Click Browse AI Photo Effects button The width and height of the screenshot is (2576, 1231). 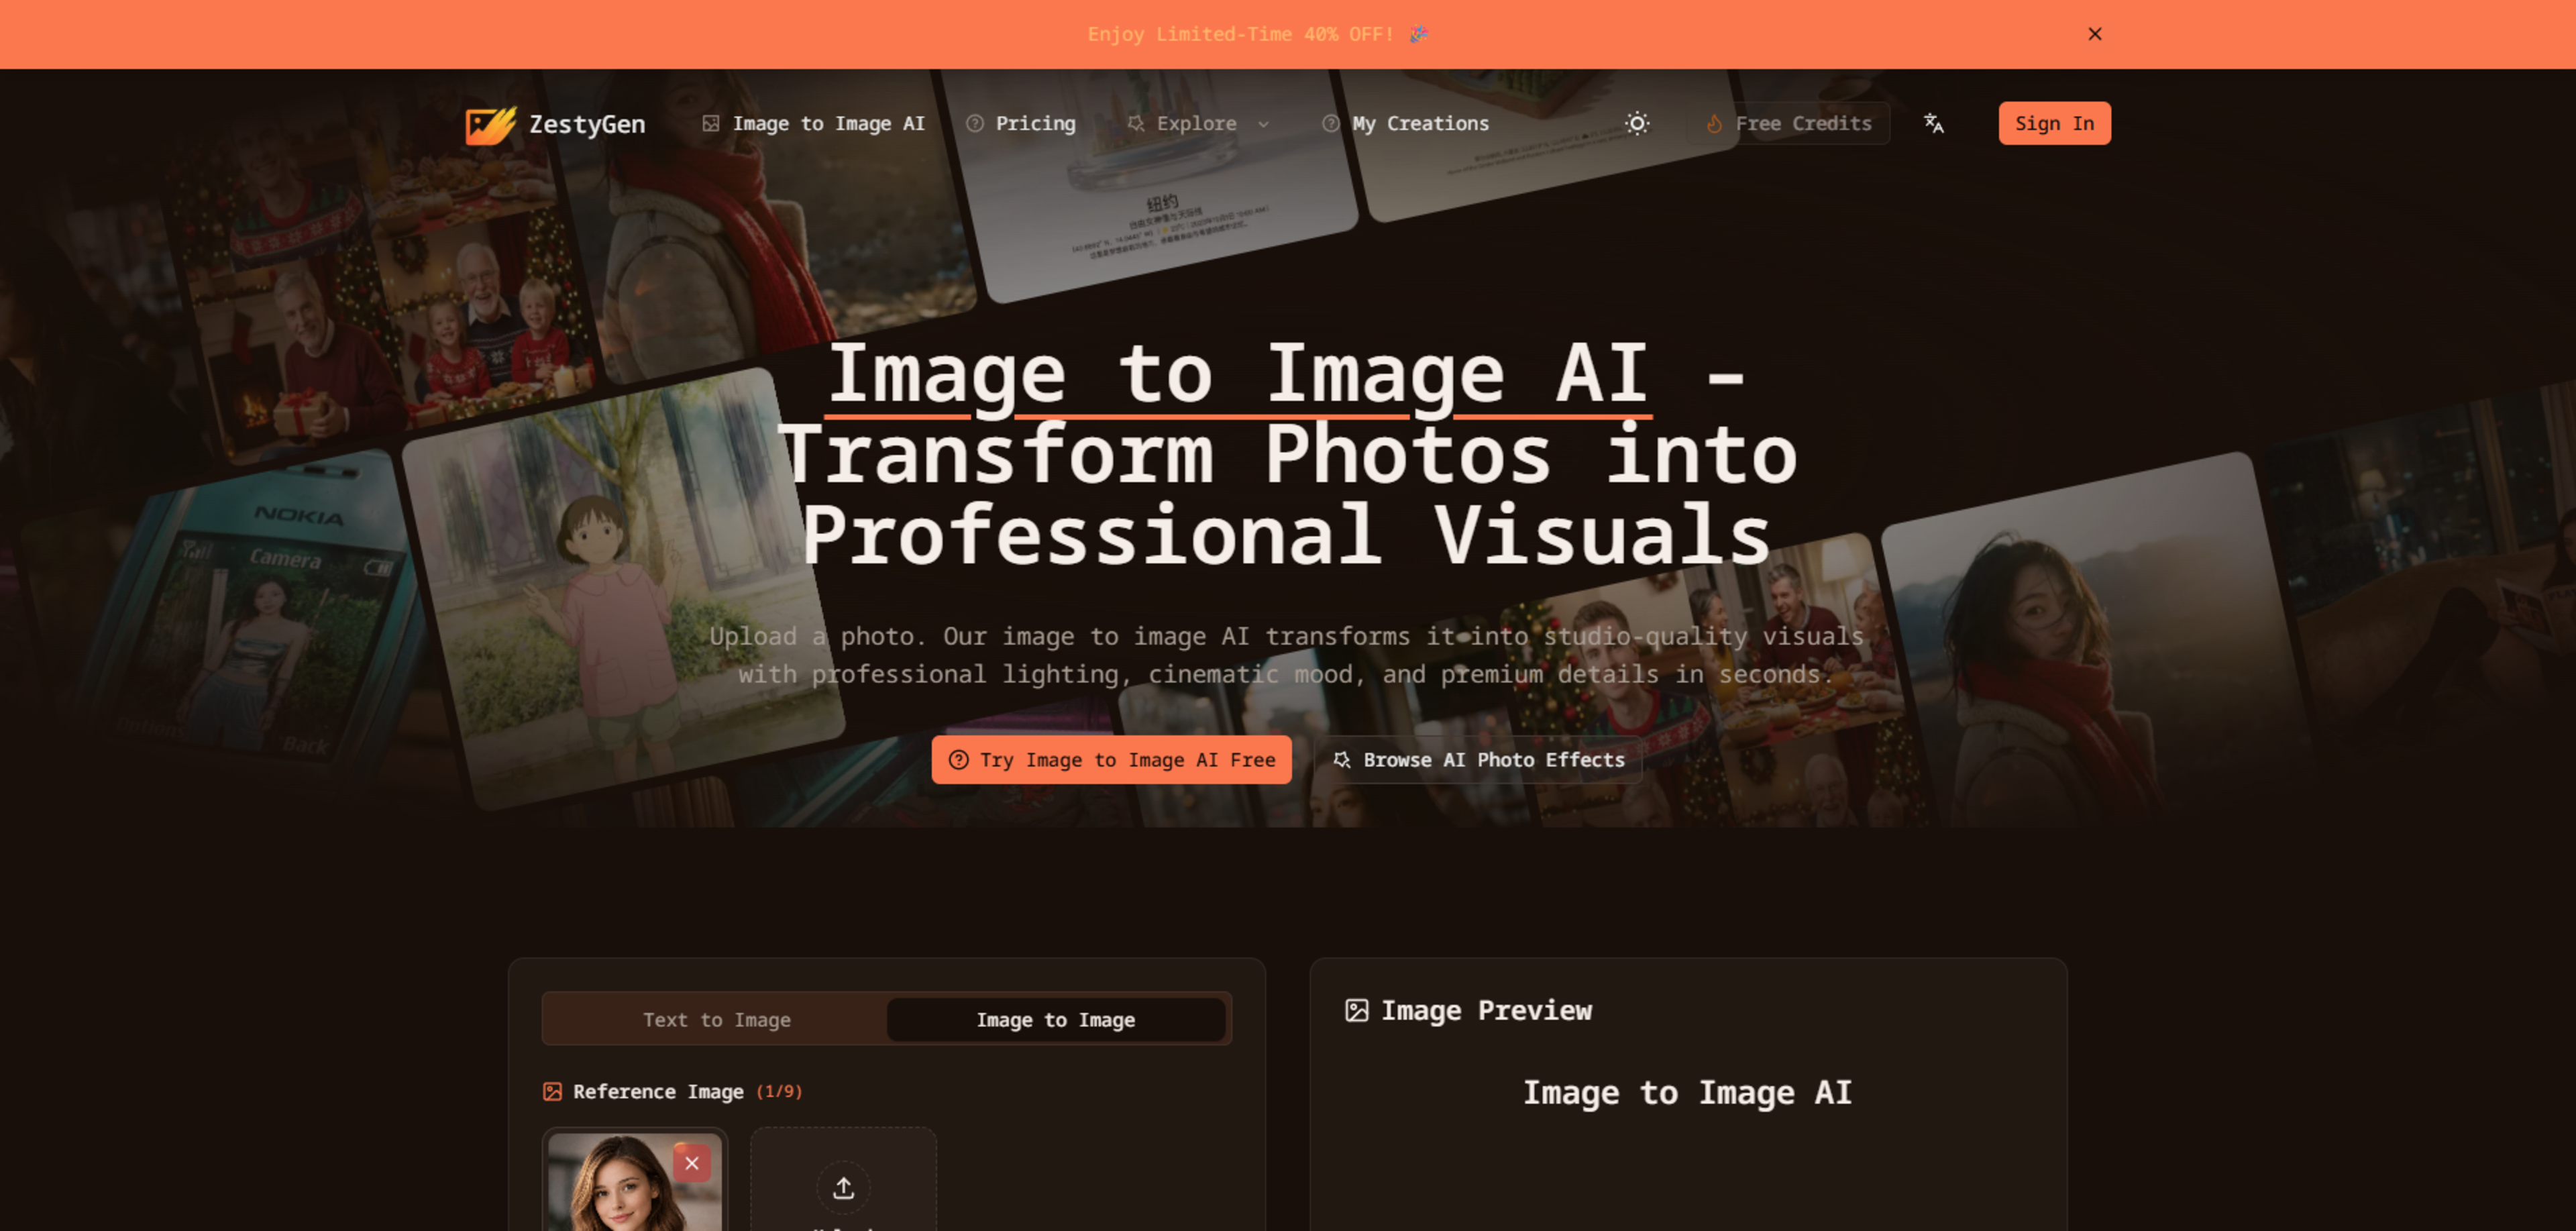click(x=1478, y=760)
